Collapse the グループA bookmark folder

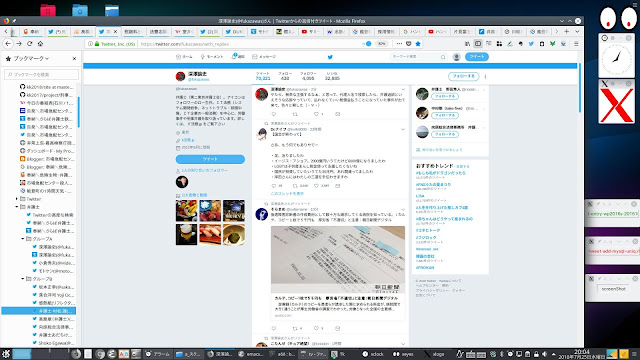23,239
